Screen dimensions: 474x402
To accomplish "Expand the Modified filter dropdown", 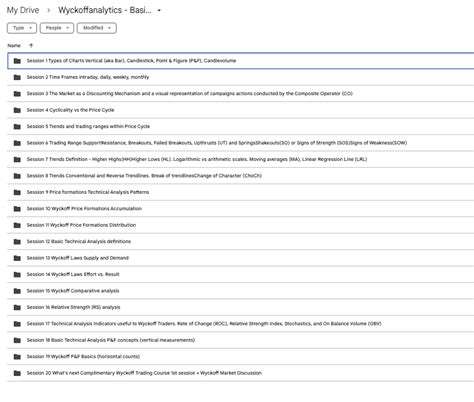I will pos(97,28).
